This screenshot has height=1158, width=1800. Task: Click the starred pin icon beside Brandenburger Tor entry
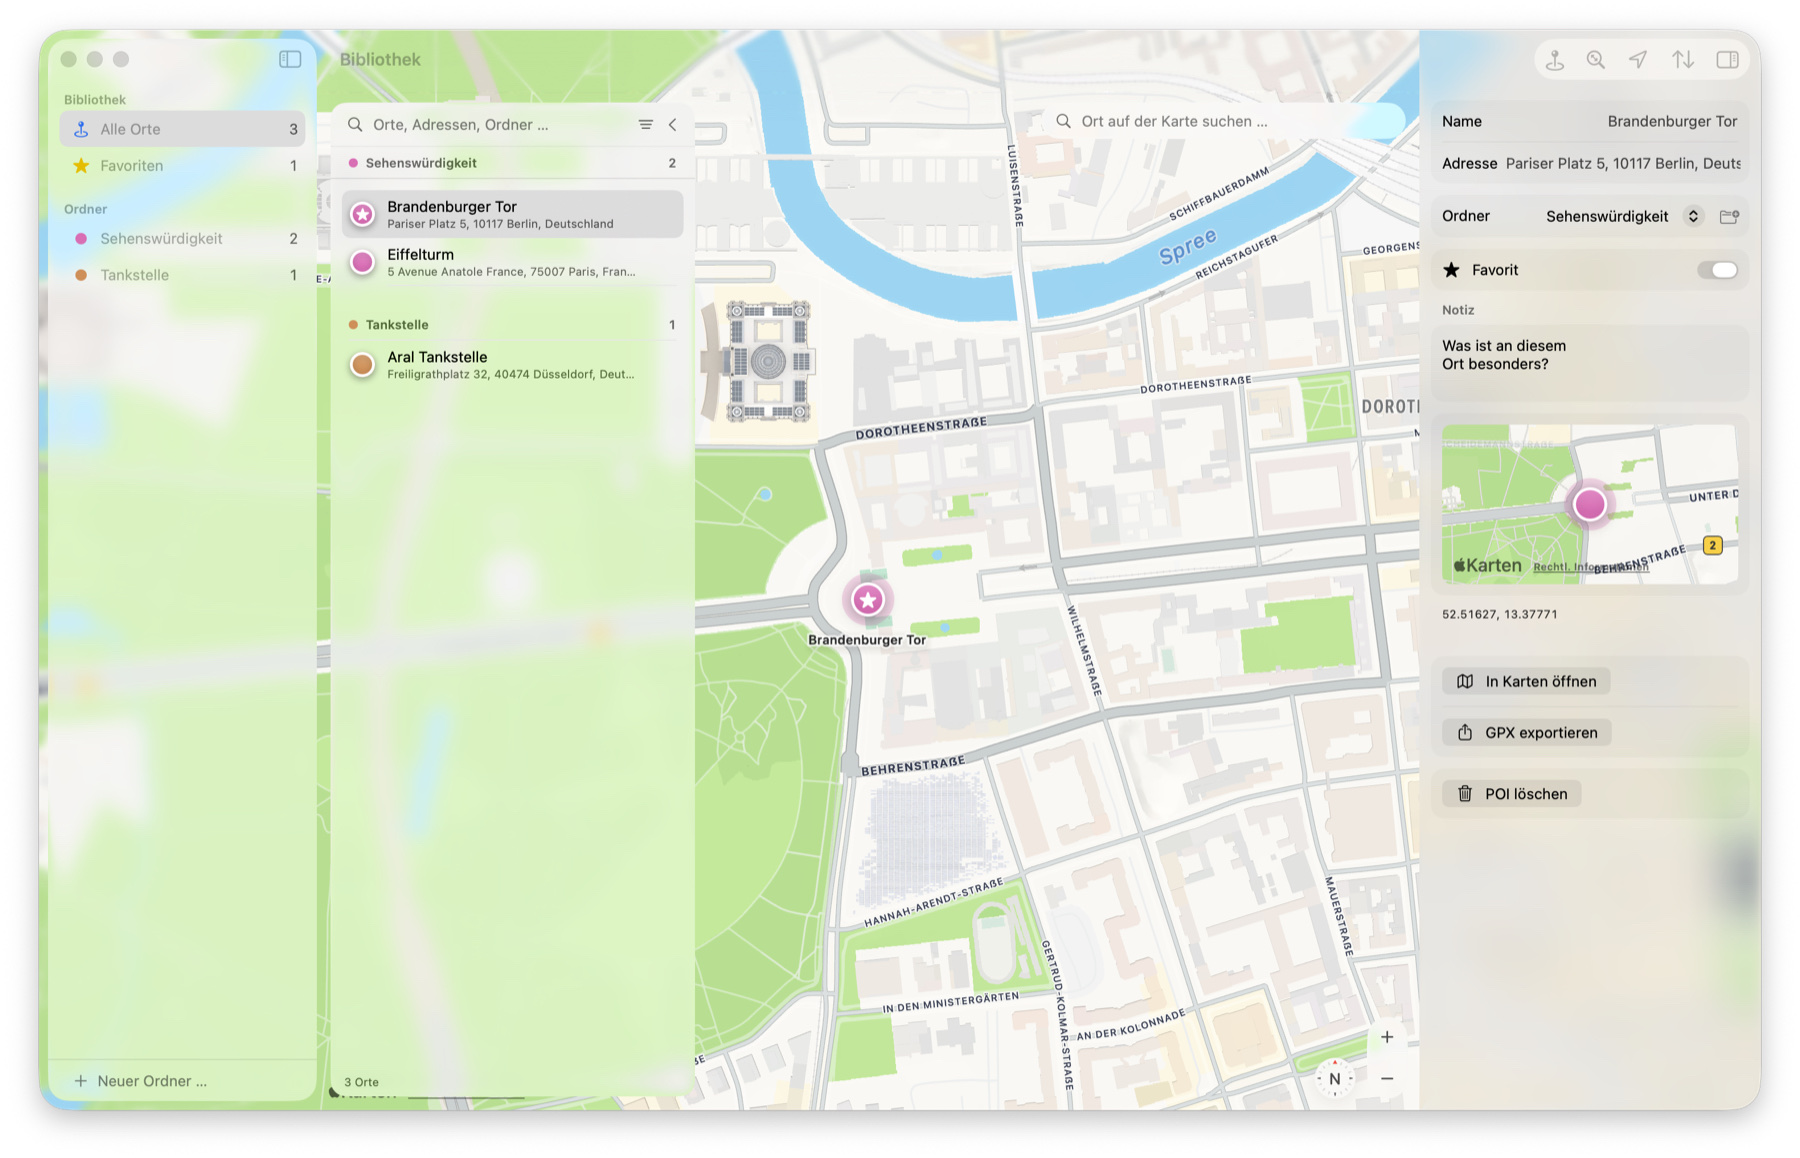pyautogui.click(x=363, y=214)
